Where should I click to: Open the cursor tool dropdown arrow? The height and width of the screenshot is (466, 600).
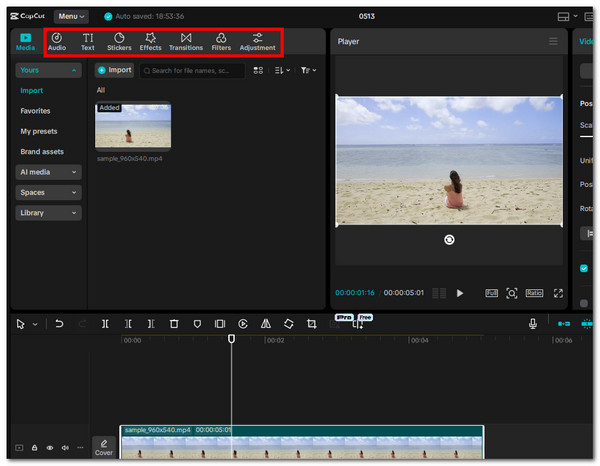point(35,324)
